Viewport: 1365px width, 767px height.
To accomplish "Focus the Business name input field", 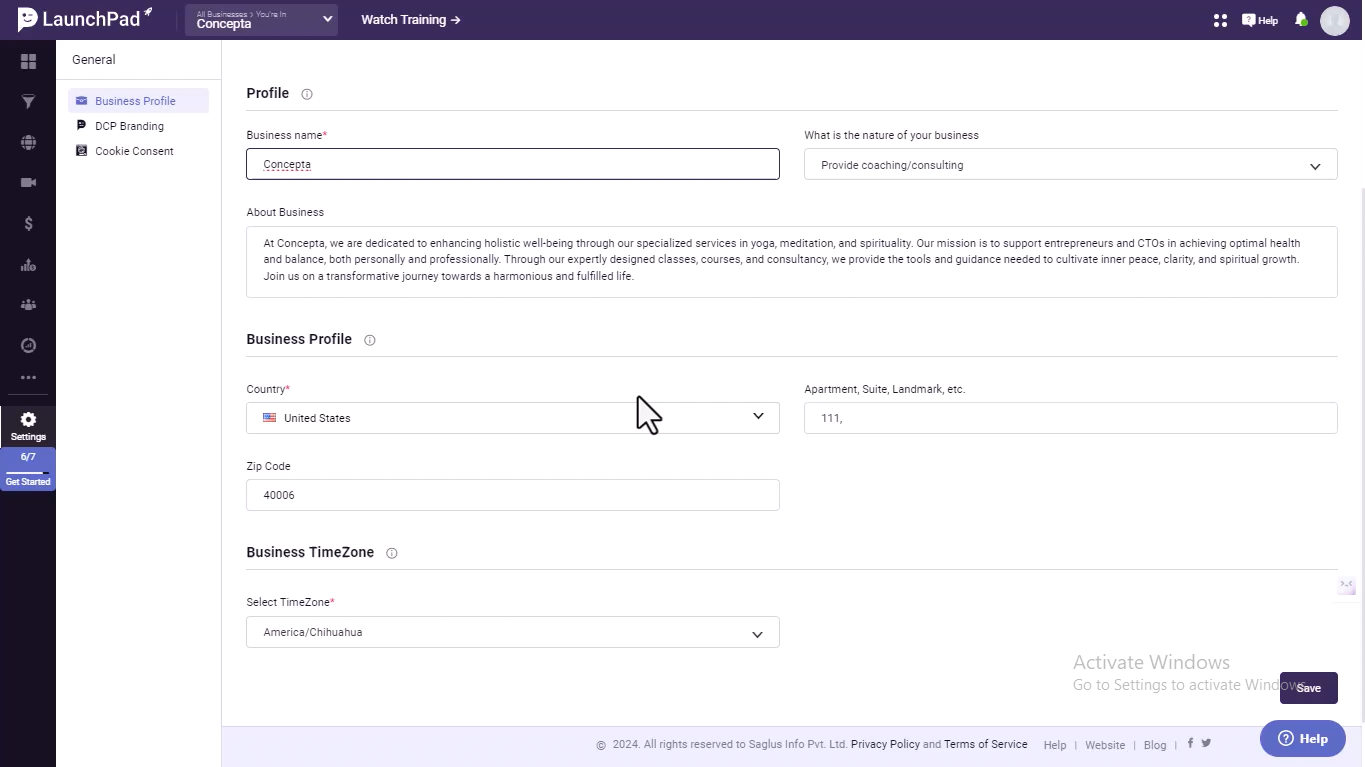I will click(x=513, y=164).
